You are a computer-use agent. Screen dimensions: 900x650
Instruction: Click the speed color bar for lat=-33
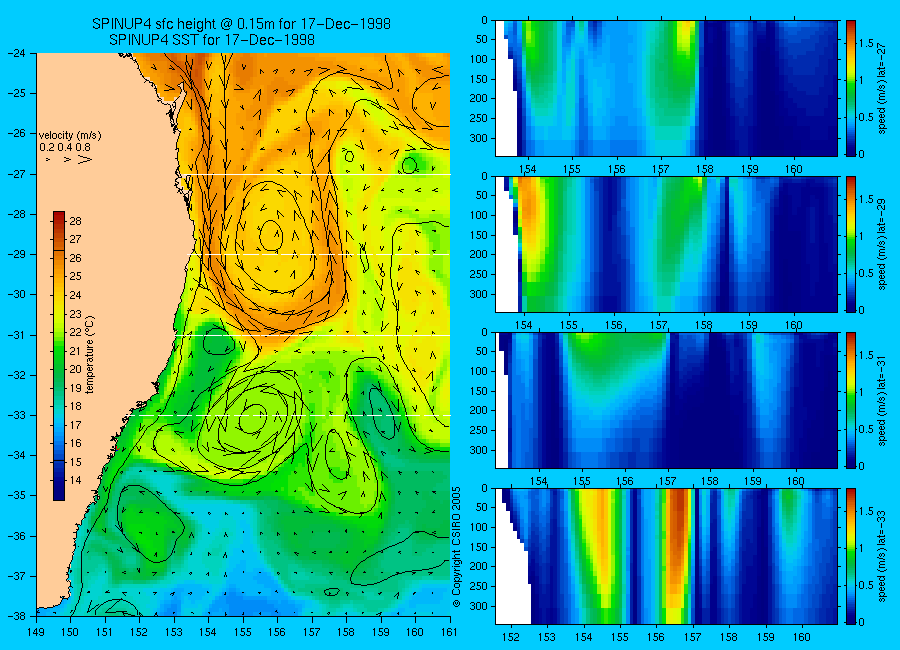pyautogui.click(x=851, y=556)
